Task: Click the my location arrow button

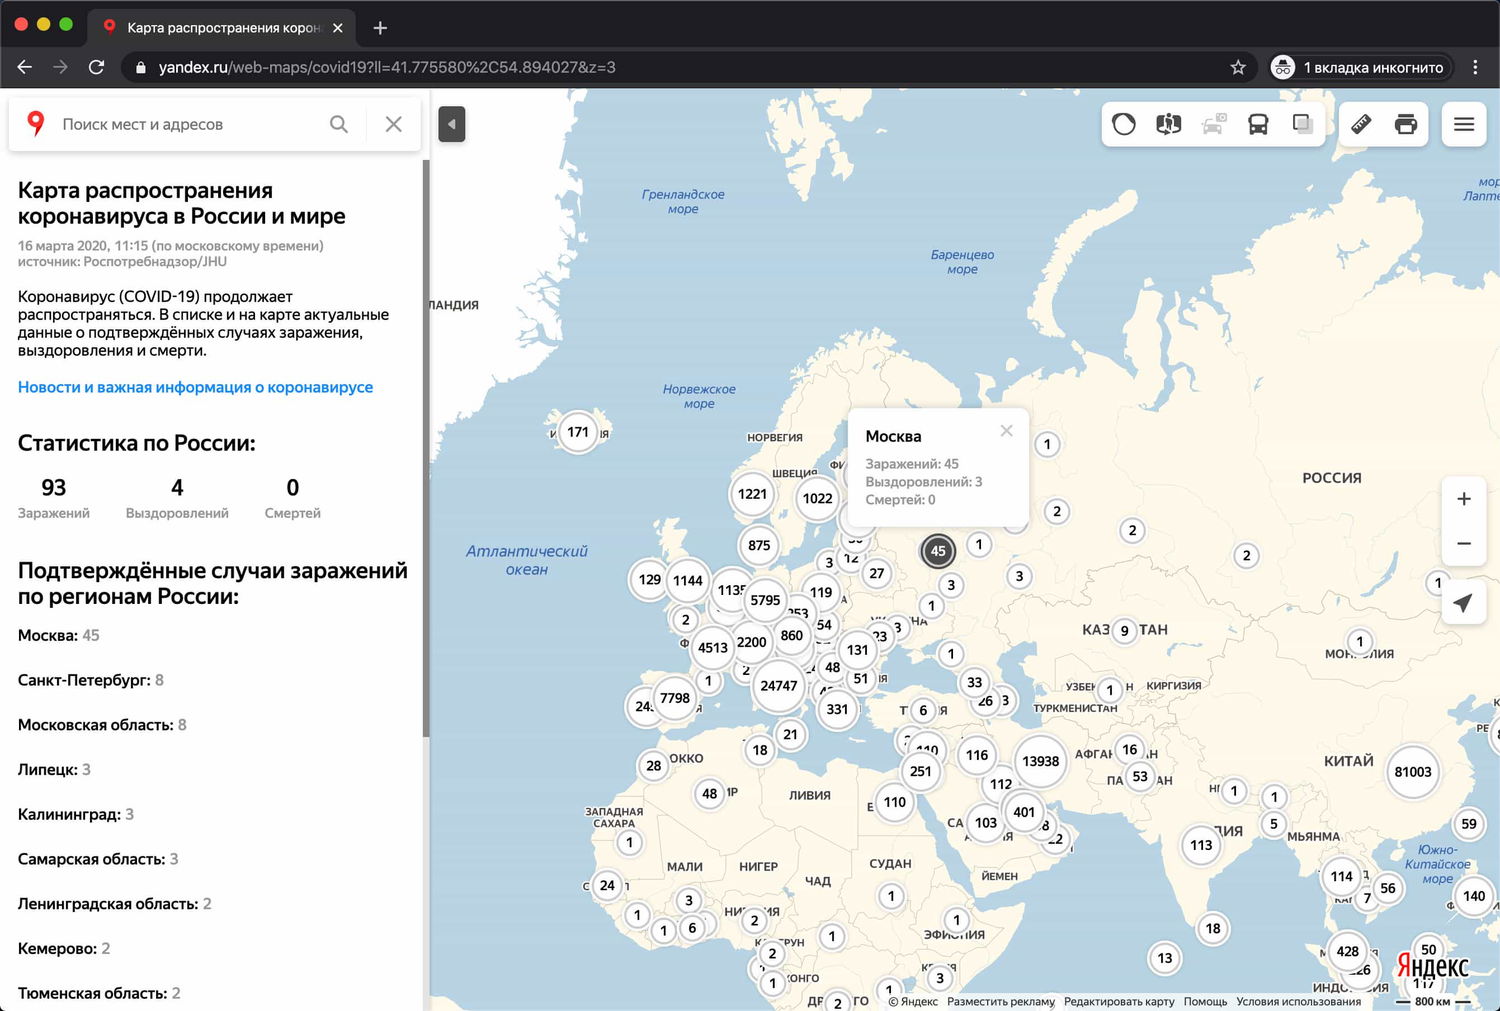Action: [x=1463, y=603]
